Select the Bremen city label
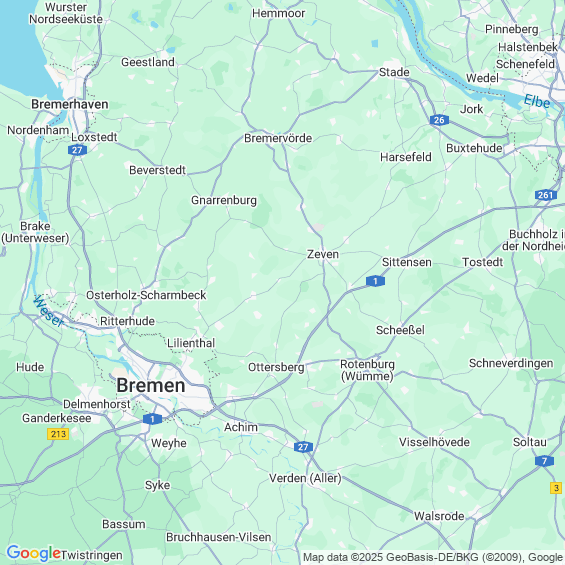The width and height of the screenshot is (565, 565). [x=151, y=385]
